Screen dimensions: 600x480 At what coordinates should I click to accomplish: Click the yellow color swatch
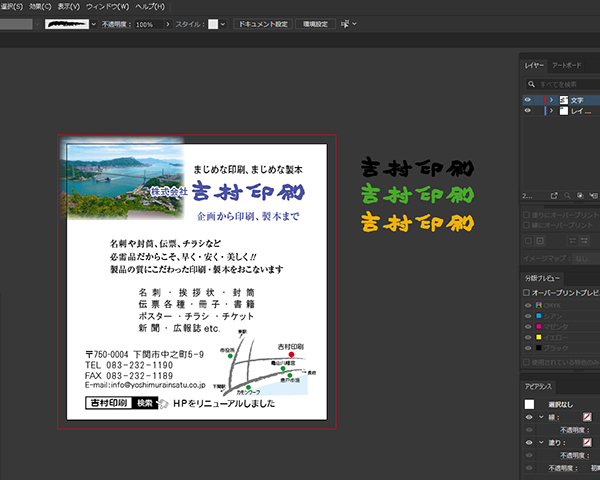[x=538, y=337]
